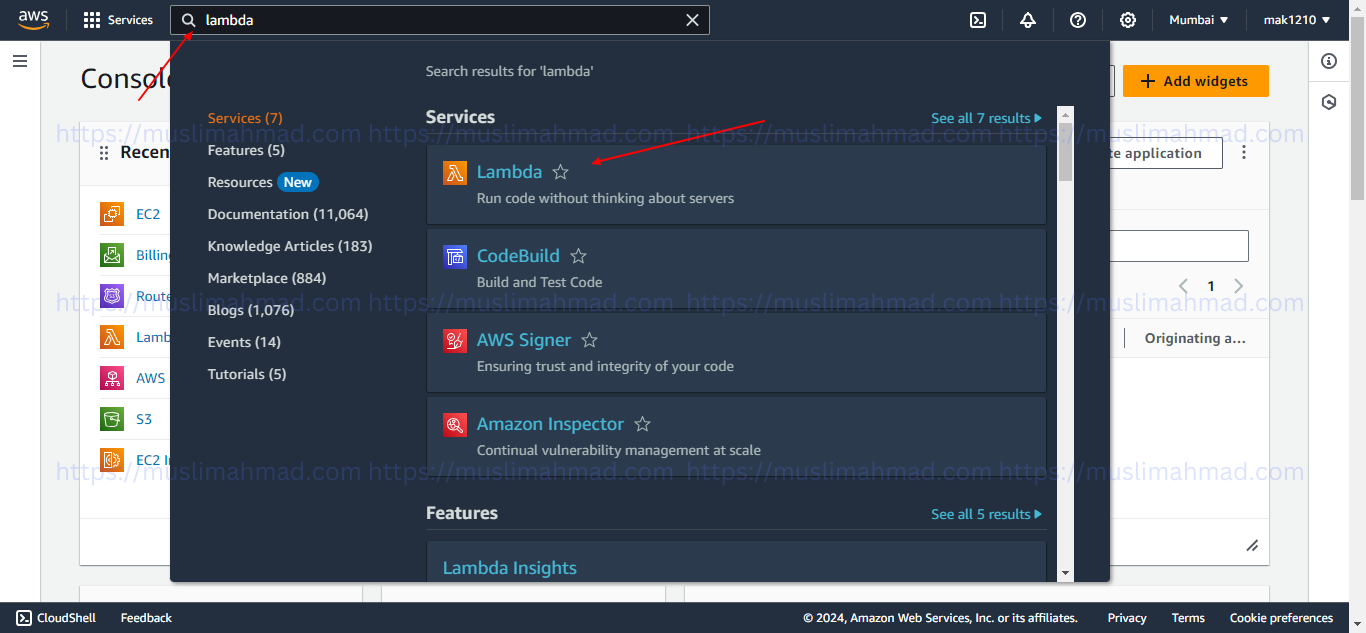Click the notifications bell icon
The image size is (1366, 633).
click(1028, 19)
